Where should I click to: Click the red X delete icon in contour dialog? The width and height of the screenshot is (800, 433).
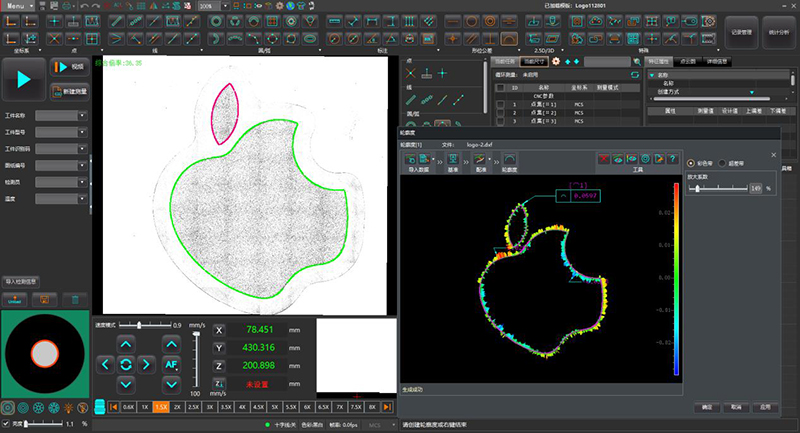point(604,159)
